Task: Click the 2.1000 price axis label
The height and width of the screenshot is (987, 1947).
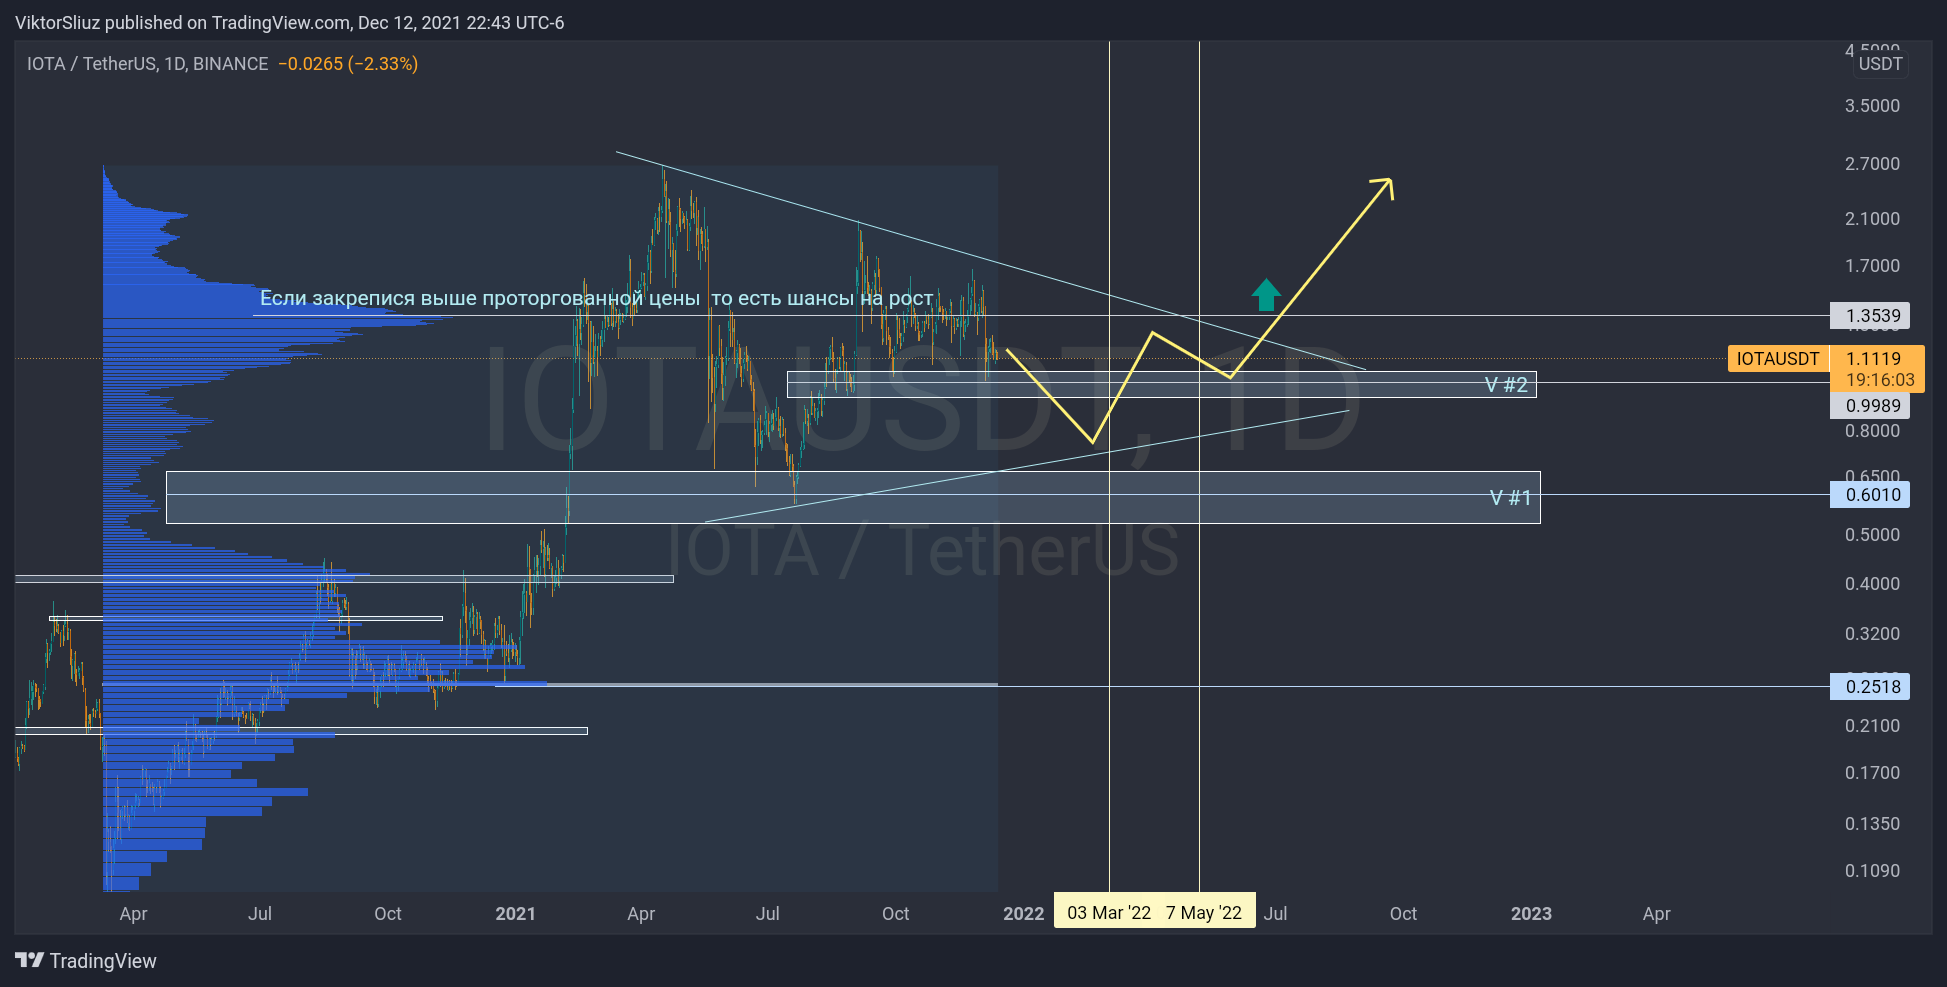Action: [1873, 219]
